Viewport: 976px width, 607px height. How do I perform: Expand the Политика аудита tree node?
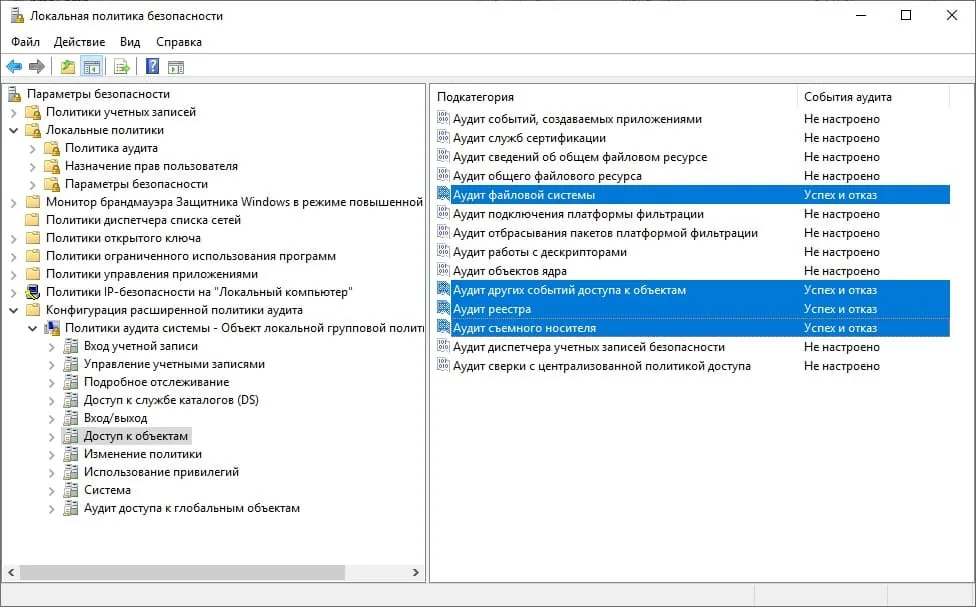(x=32, y=149)
